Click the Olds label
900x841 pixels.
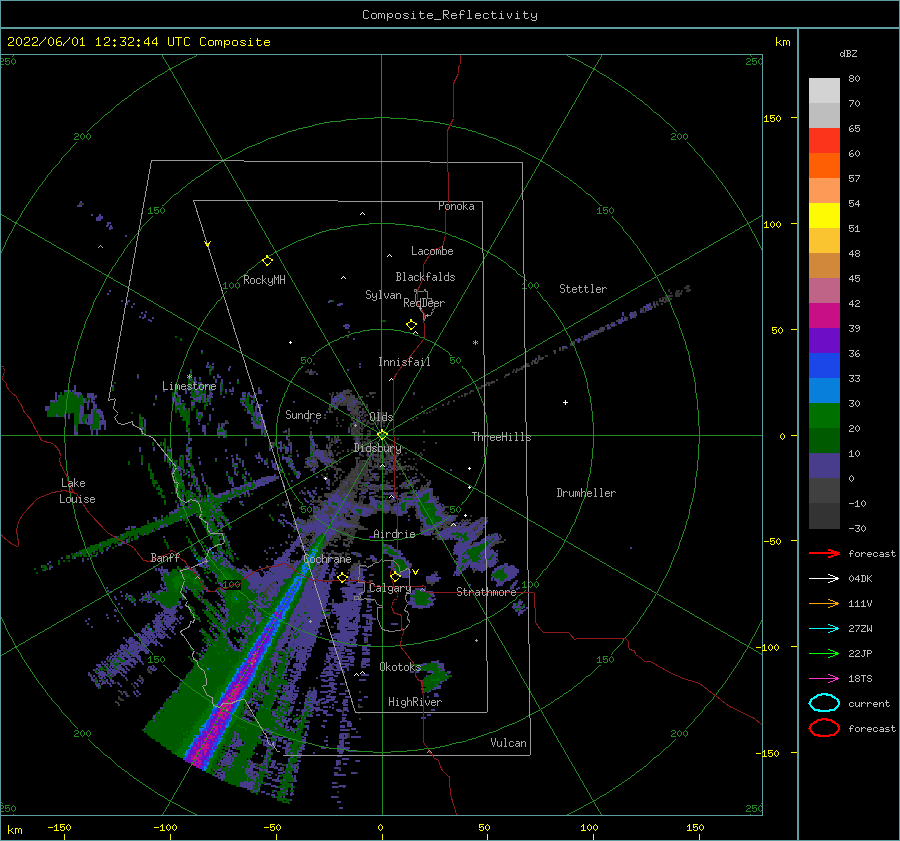click(x=381, y=417)
